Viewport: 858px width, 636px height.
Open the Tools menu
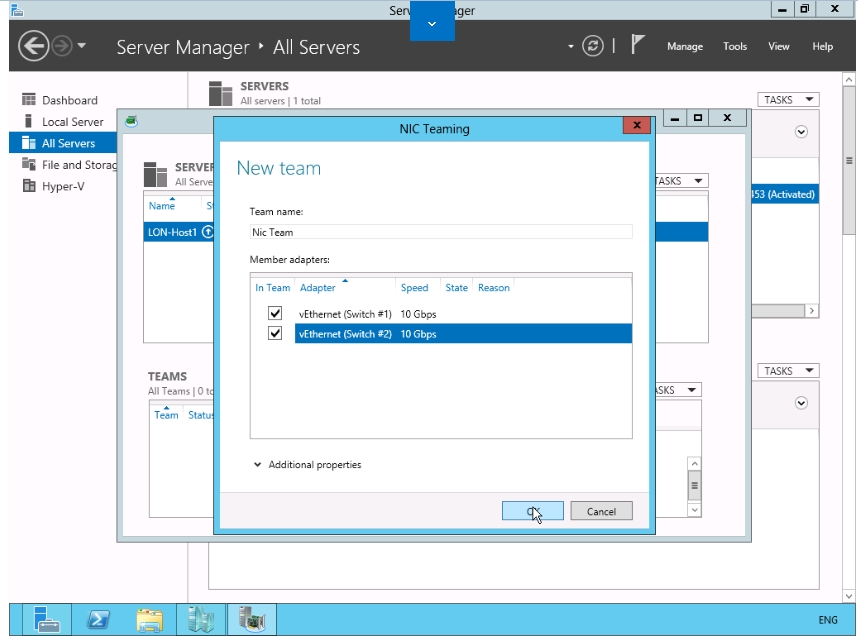[735, 47]
